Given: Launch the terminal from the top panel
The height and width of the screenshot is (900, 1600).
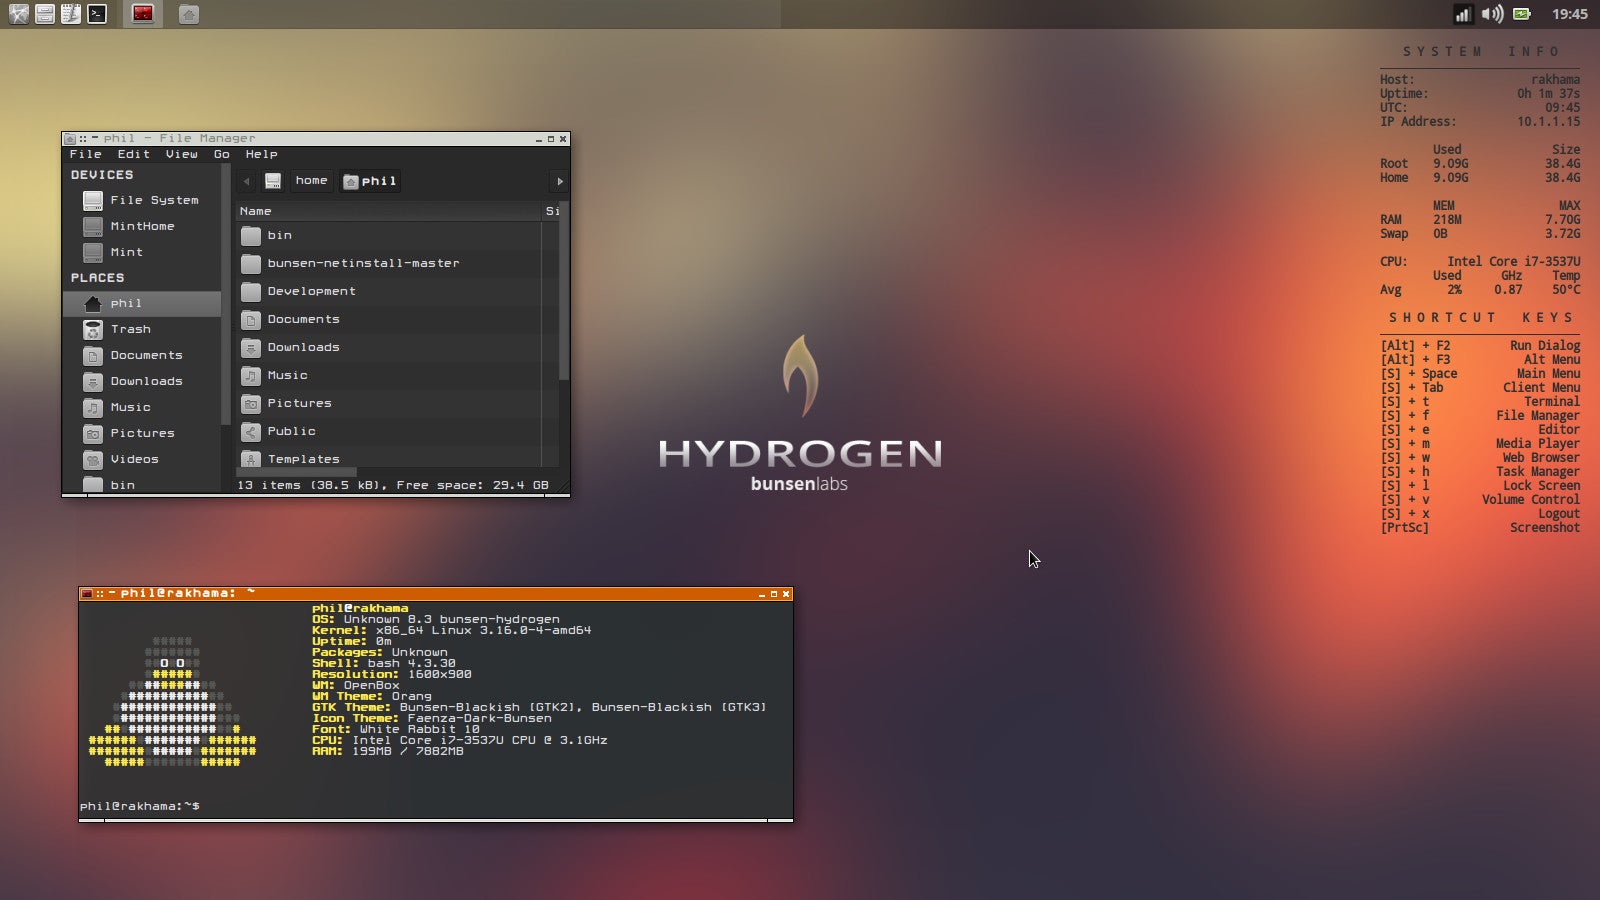Looking at the screenshot, I should pyautogui.click(x=97, y=14).
